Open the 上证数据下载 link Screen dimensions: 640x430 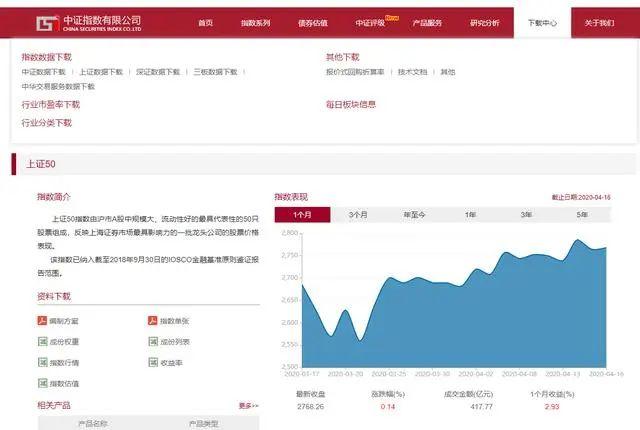pyautogui.click(x=101, y=72)
